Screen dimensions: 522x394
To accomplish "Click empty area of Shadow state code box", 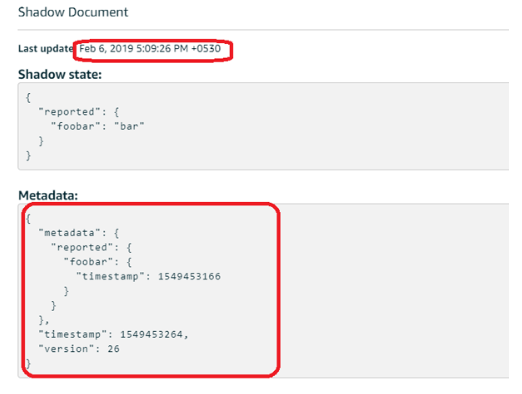I will click(333, 127).
